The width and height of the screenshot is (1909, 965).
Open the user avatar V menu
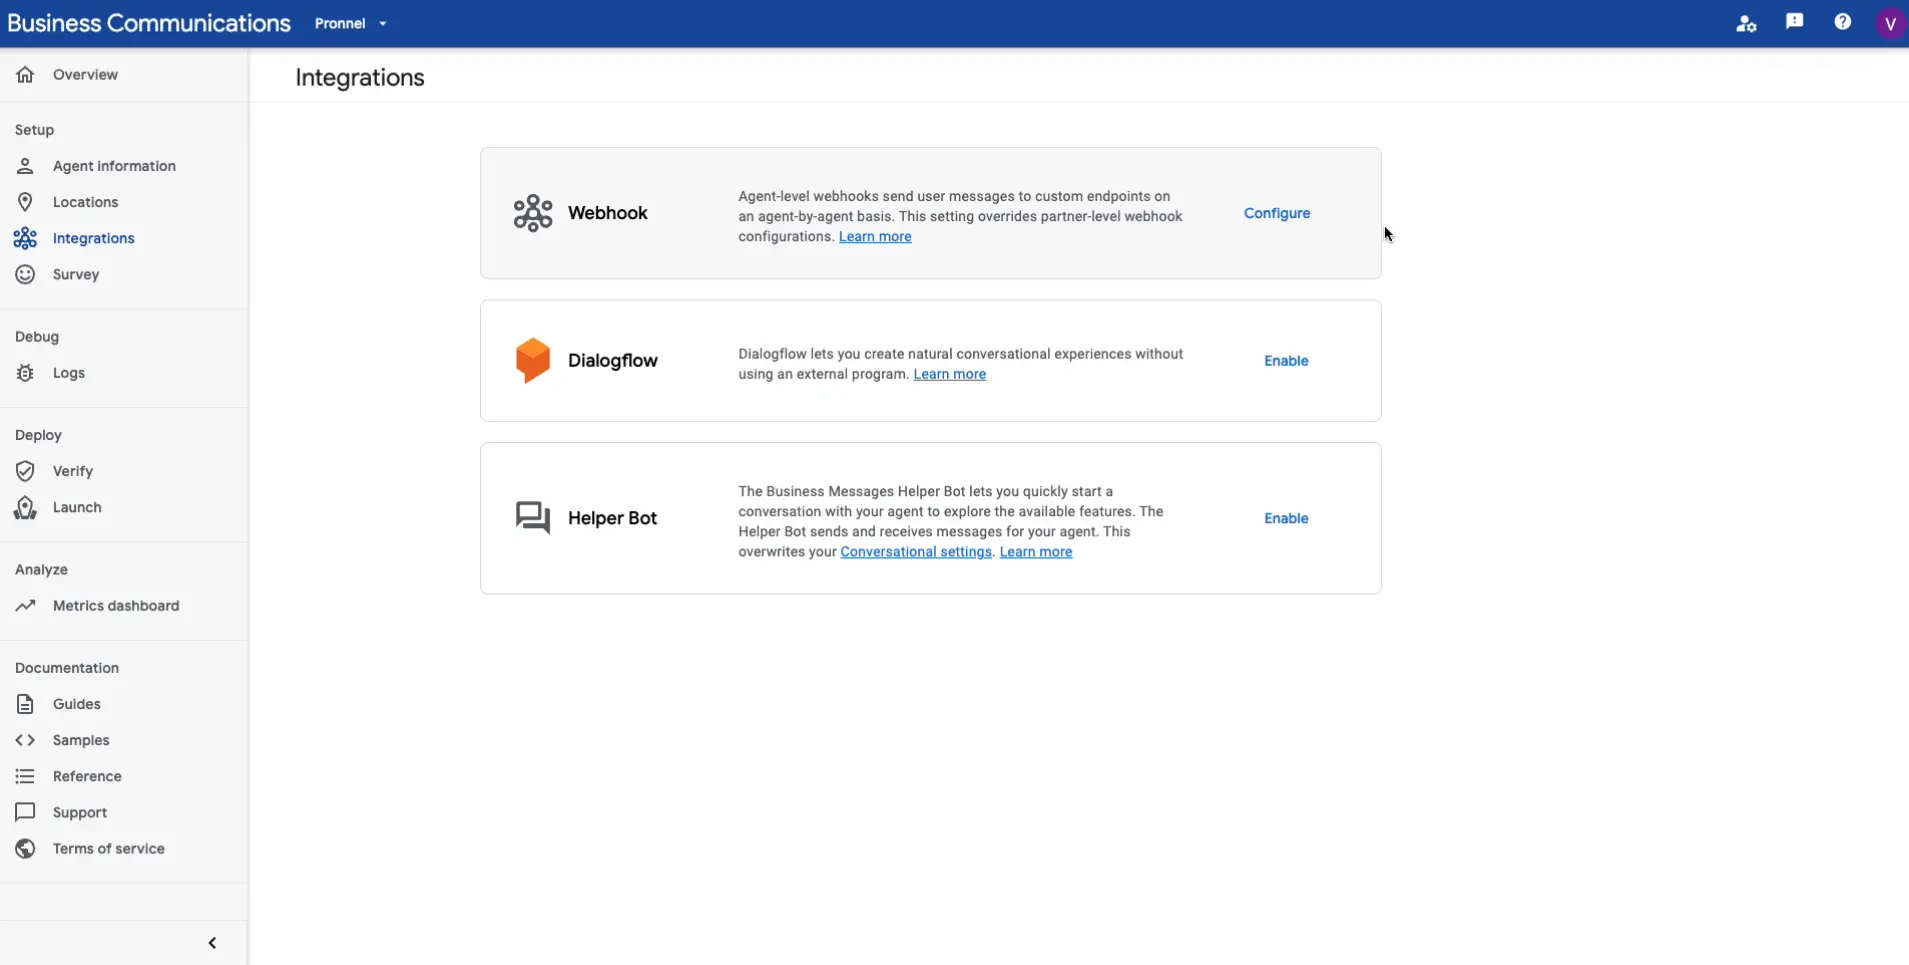click(x=1890, y=23)
